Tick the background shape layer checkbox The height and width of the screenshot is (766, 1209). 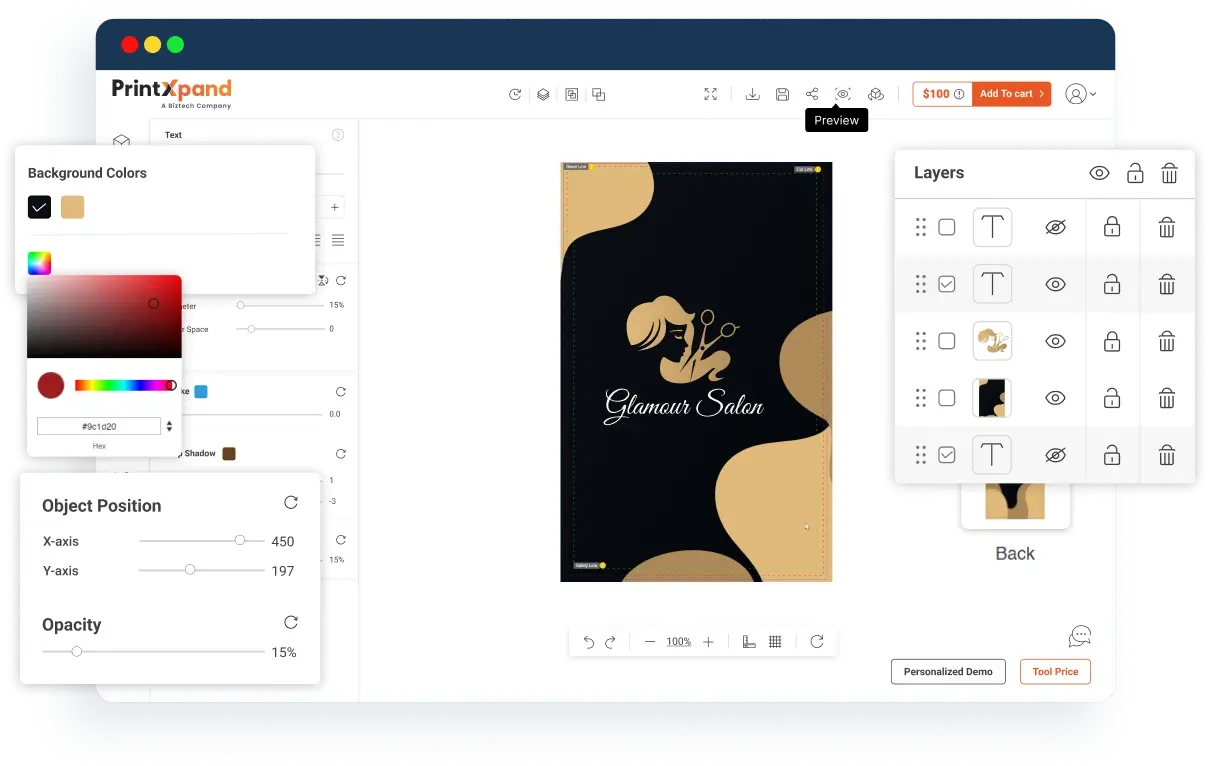click(947, 398)
